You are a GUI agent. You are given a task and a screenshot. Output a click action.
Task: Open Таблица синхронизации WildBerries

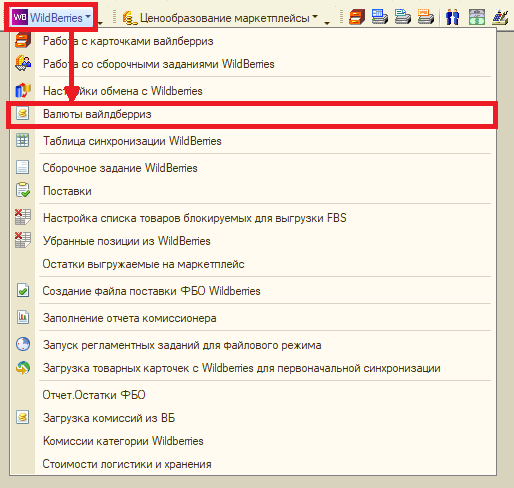click(x=252, y=141)
